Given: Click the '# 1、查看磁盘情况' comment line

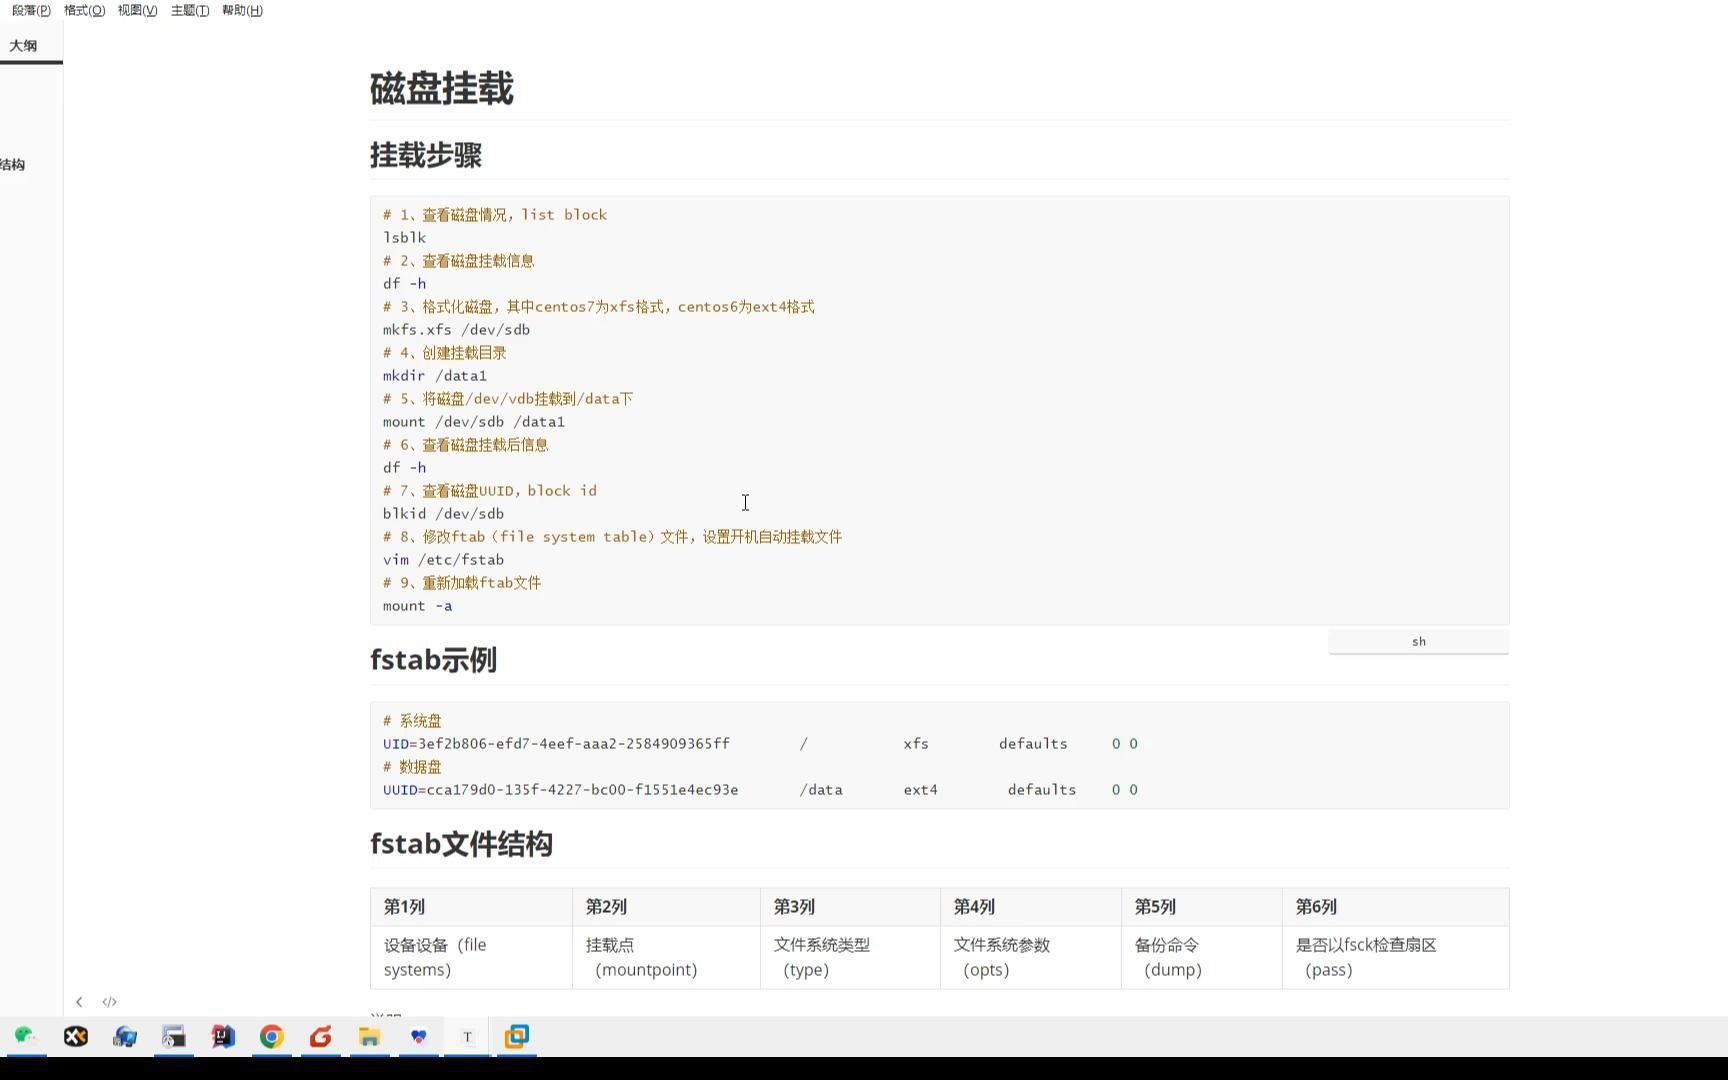Looking at the screenshot, I should [x=495, y=215].
